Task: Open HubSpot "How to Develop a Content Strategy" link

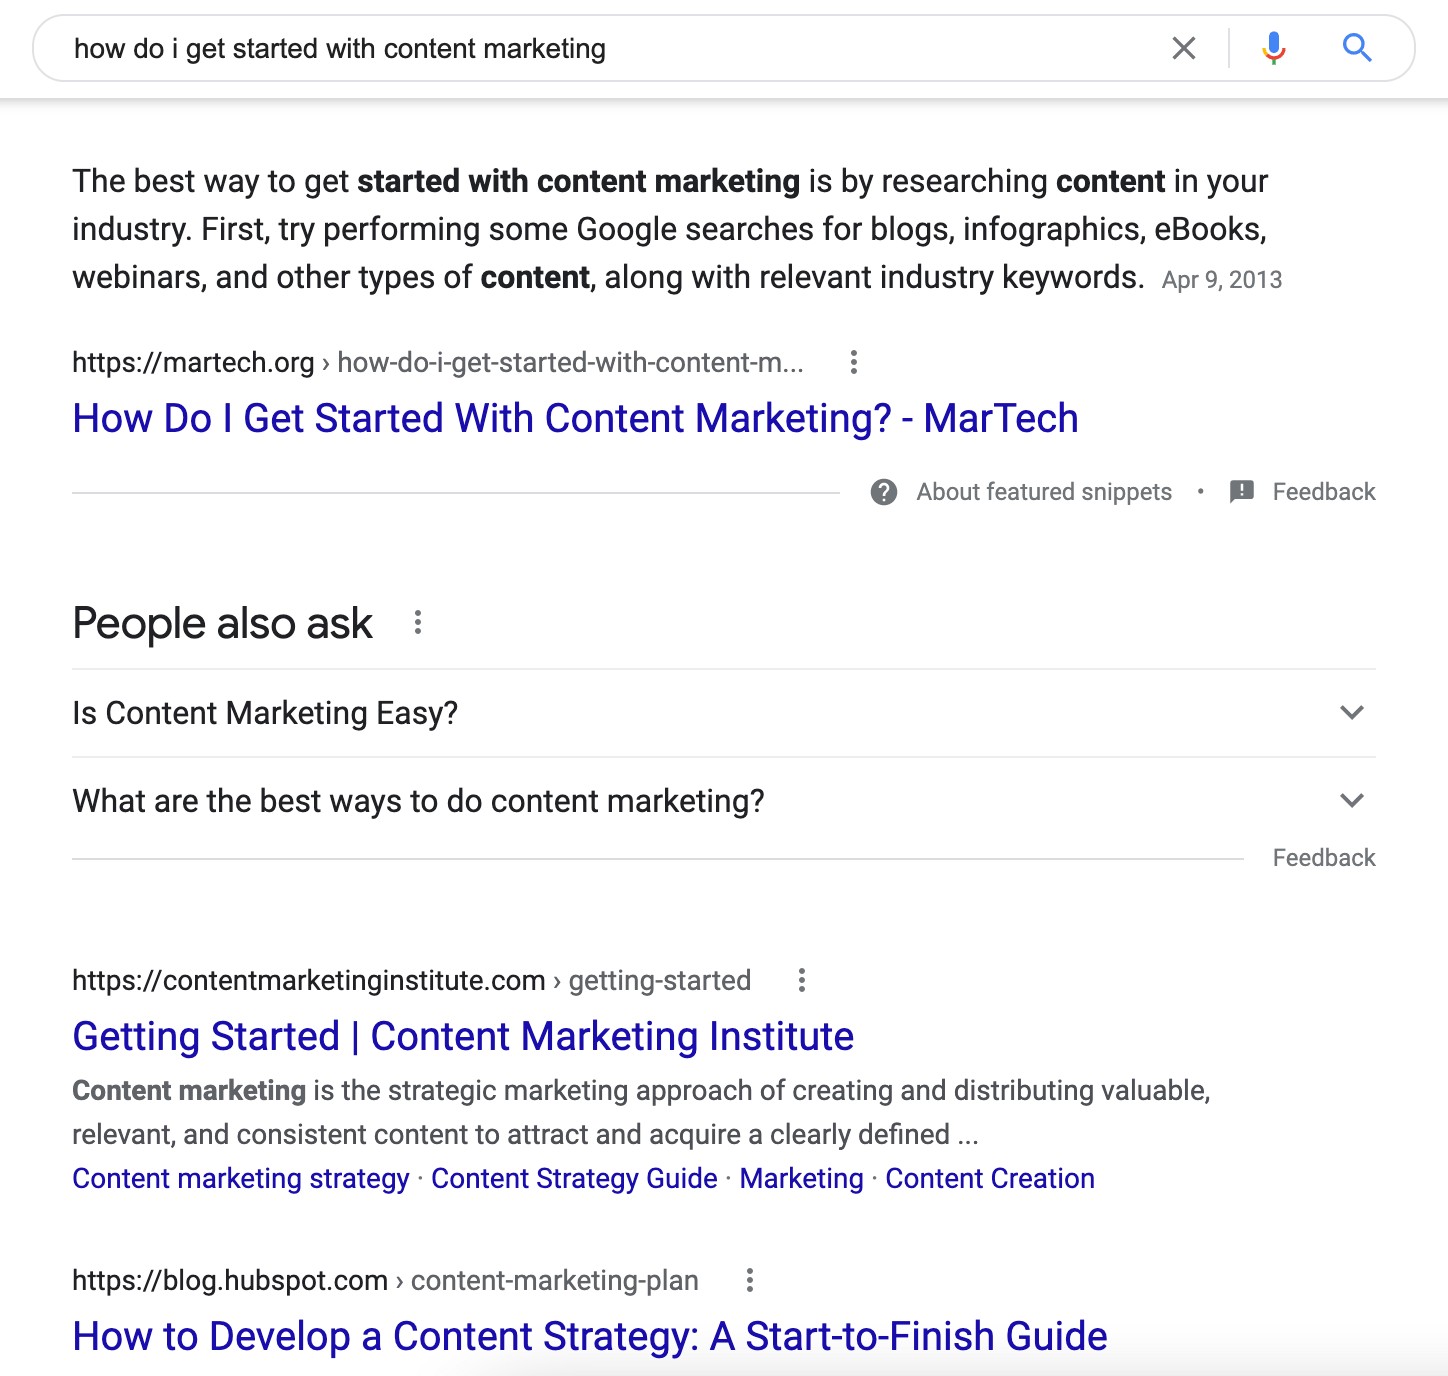Action: click(590, 1336)
